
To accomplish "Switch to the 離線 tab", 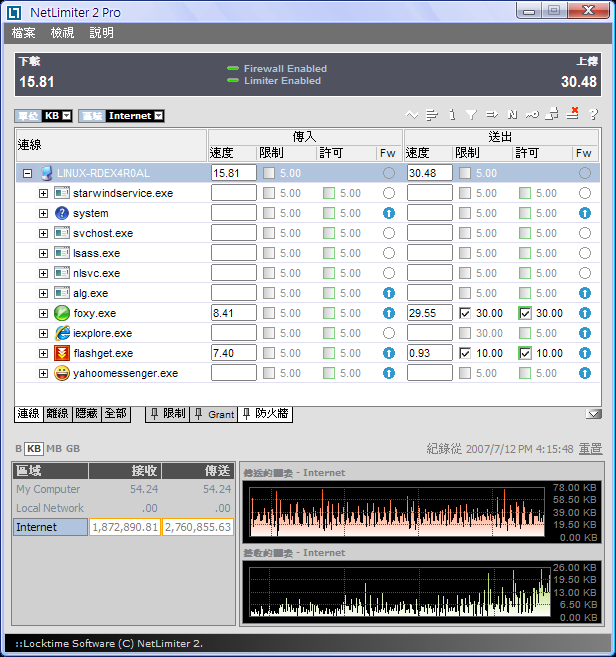I will (57, 414).
